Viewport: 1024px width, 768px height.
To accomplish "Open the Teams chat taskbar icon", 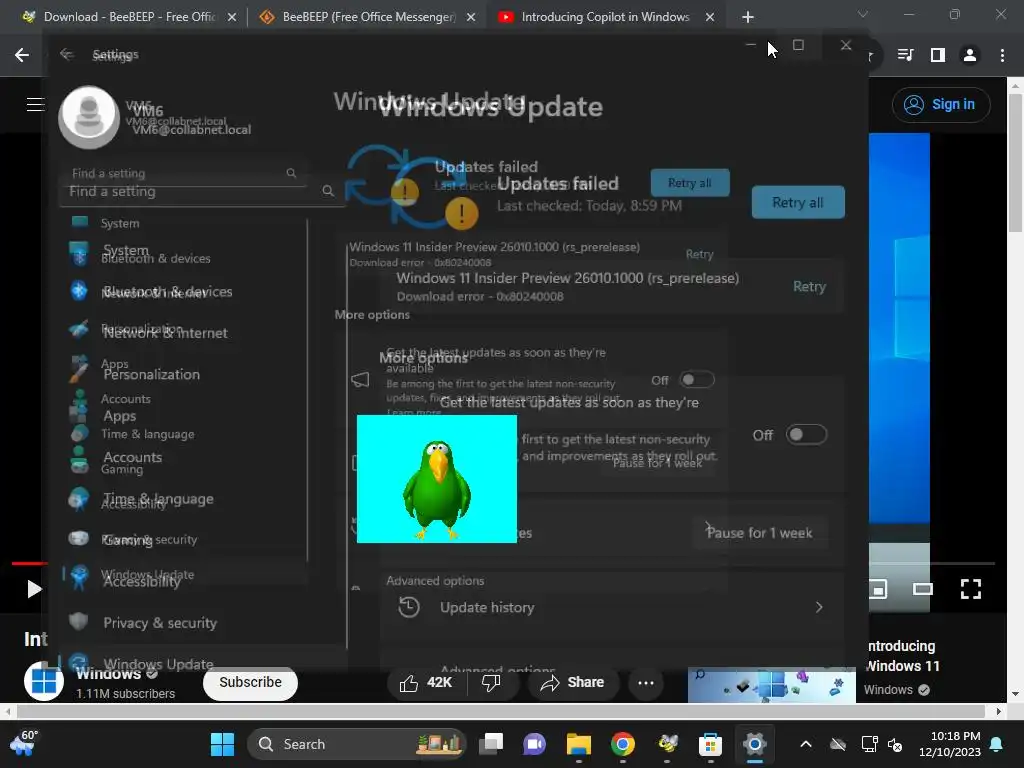I will pos(534,744).
